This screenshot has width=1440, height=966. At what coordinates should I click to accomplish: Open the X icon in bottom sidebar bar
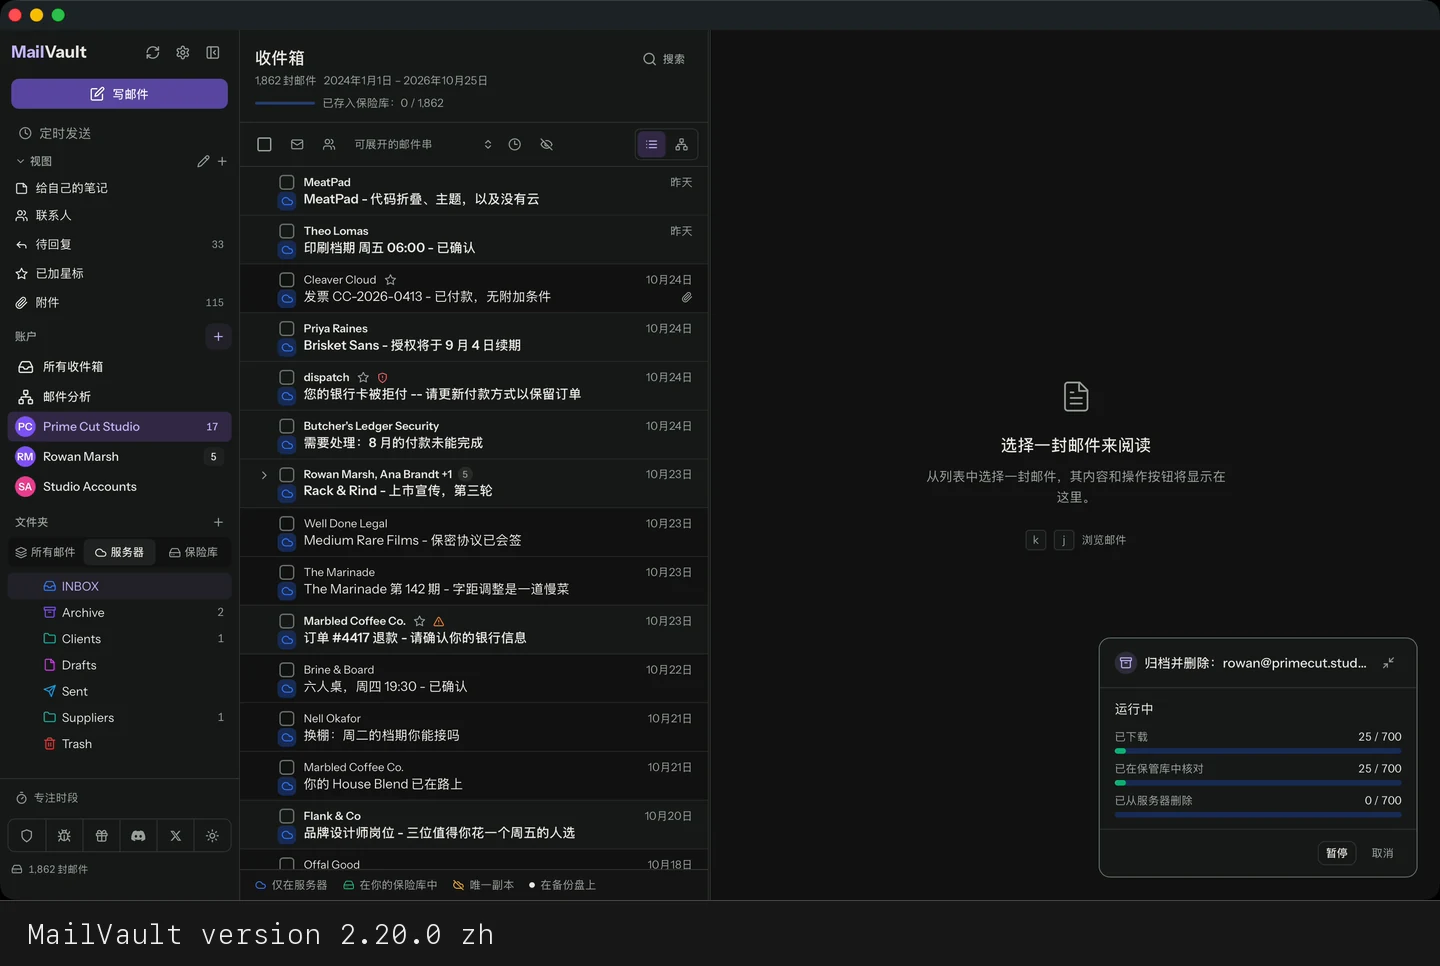coord(175,836)
